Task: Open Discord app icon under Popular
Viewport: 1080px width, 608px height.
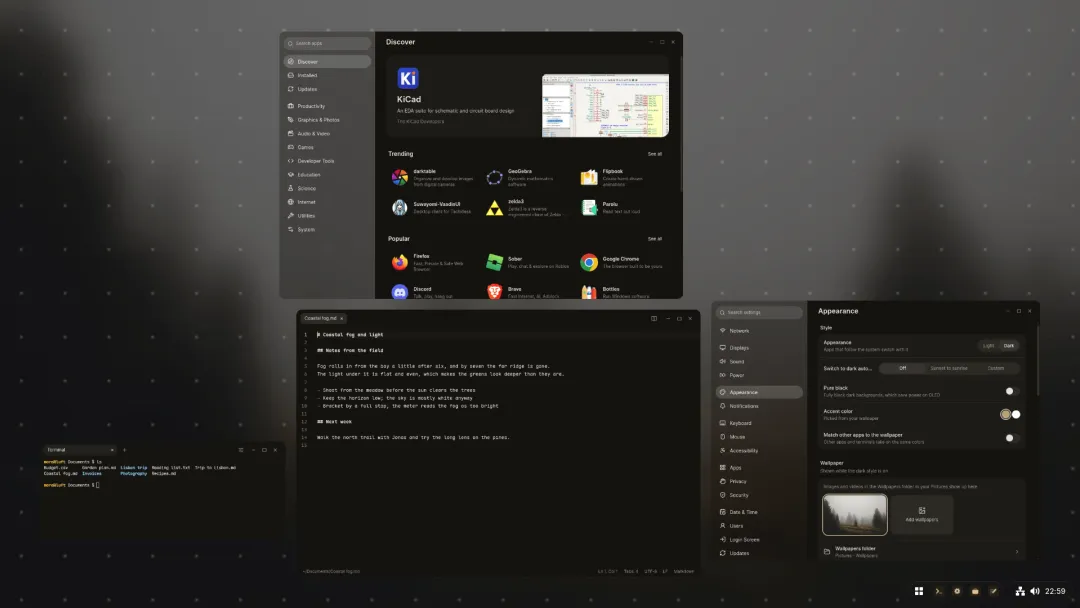Action: tap(399, 292)
